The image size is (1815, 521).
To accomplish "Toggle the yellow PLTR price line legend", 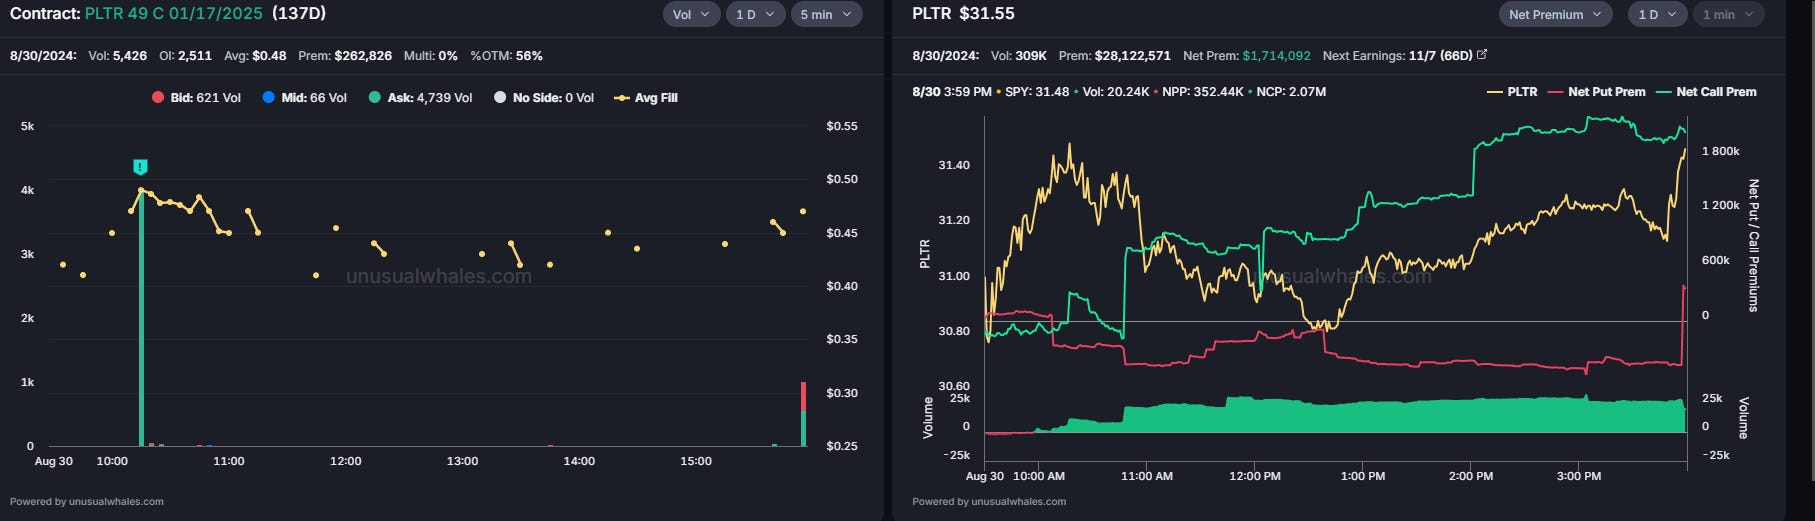I will coord(1513,92).
